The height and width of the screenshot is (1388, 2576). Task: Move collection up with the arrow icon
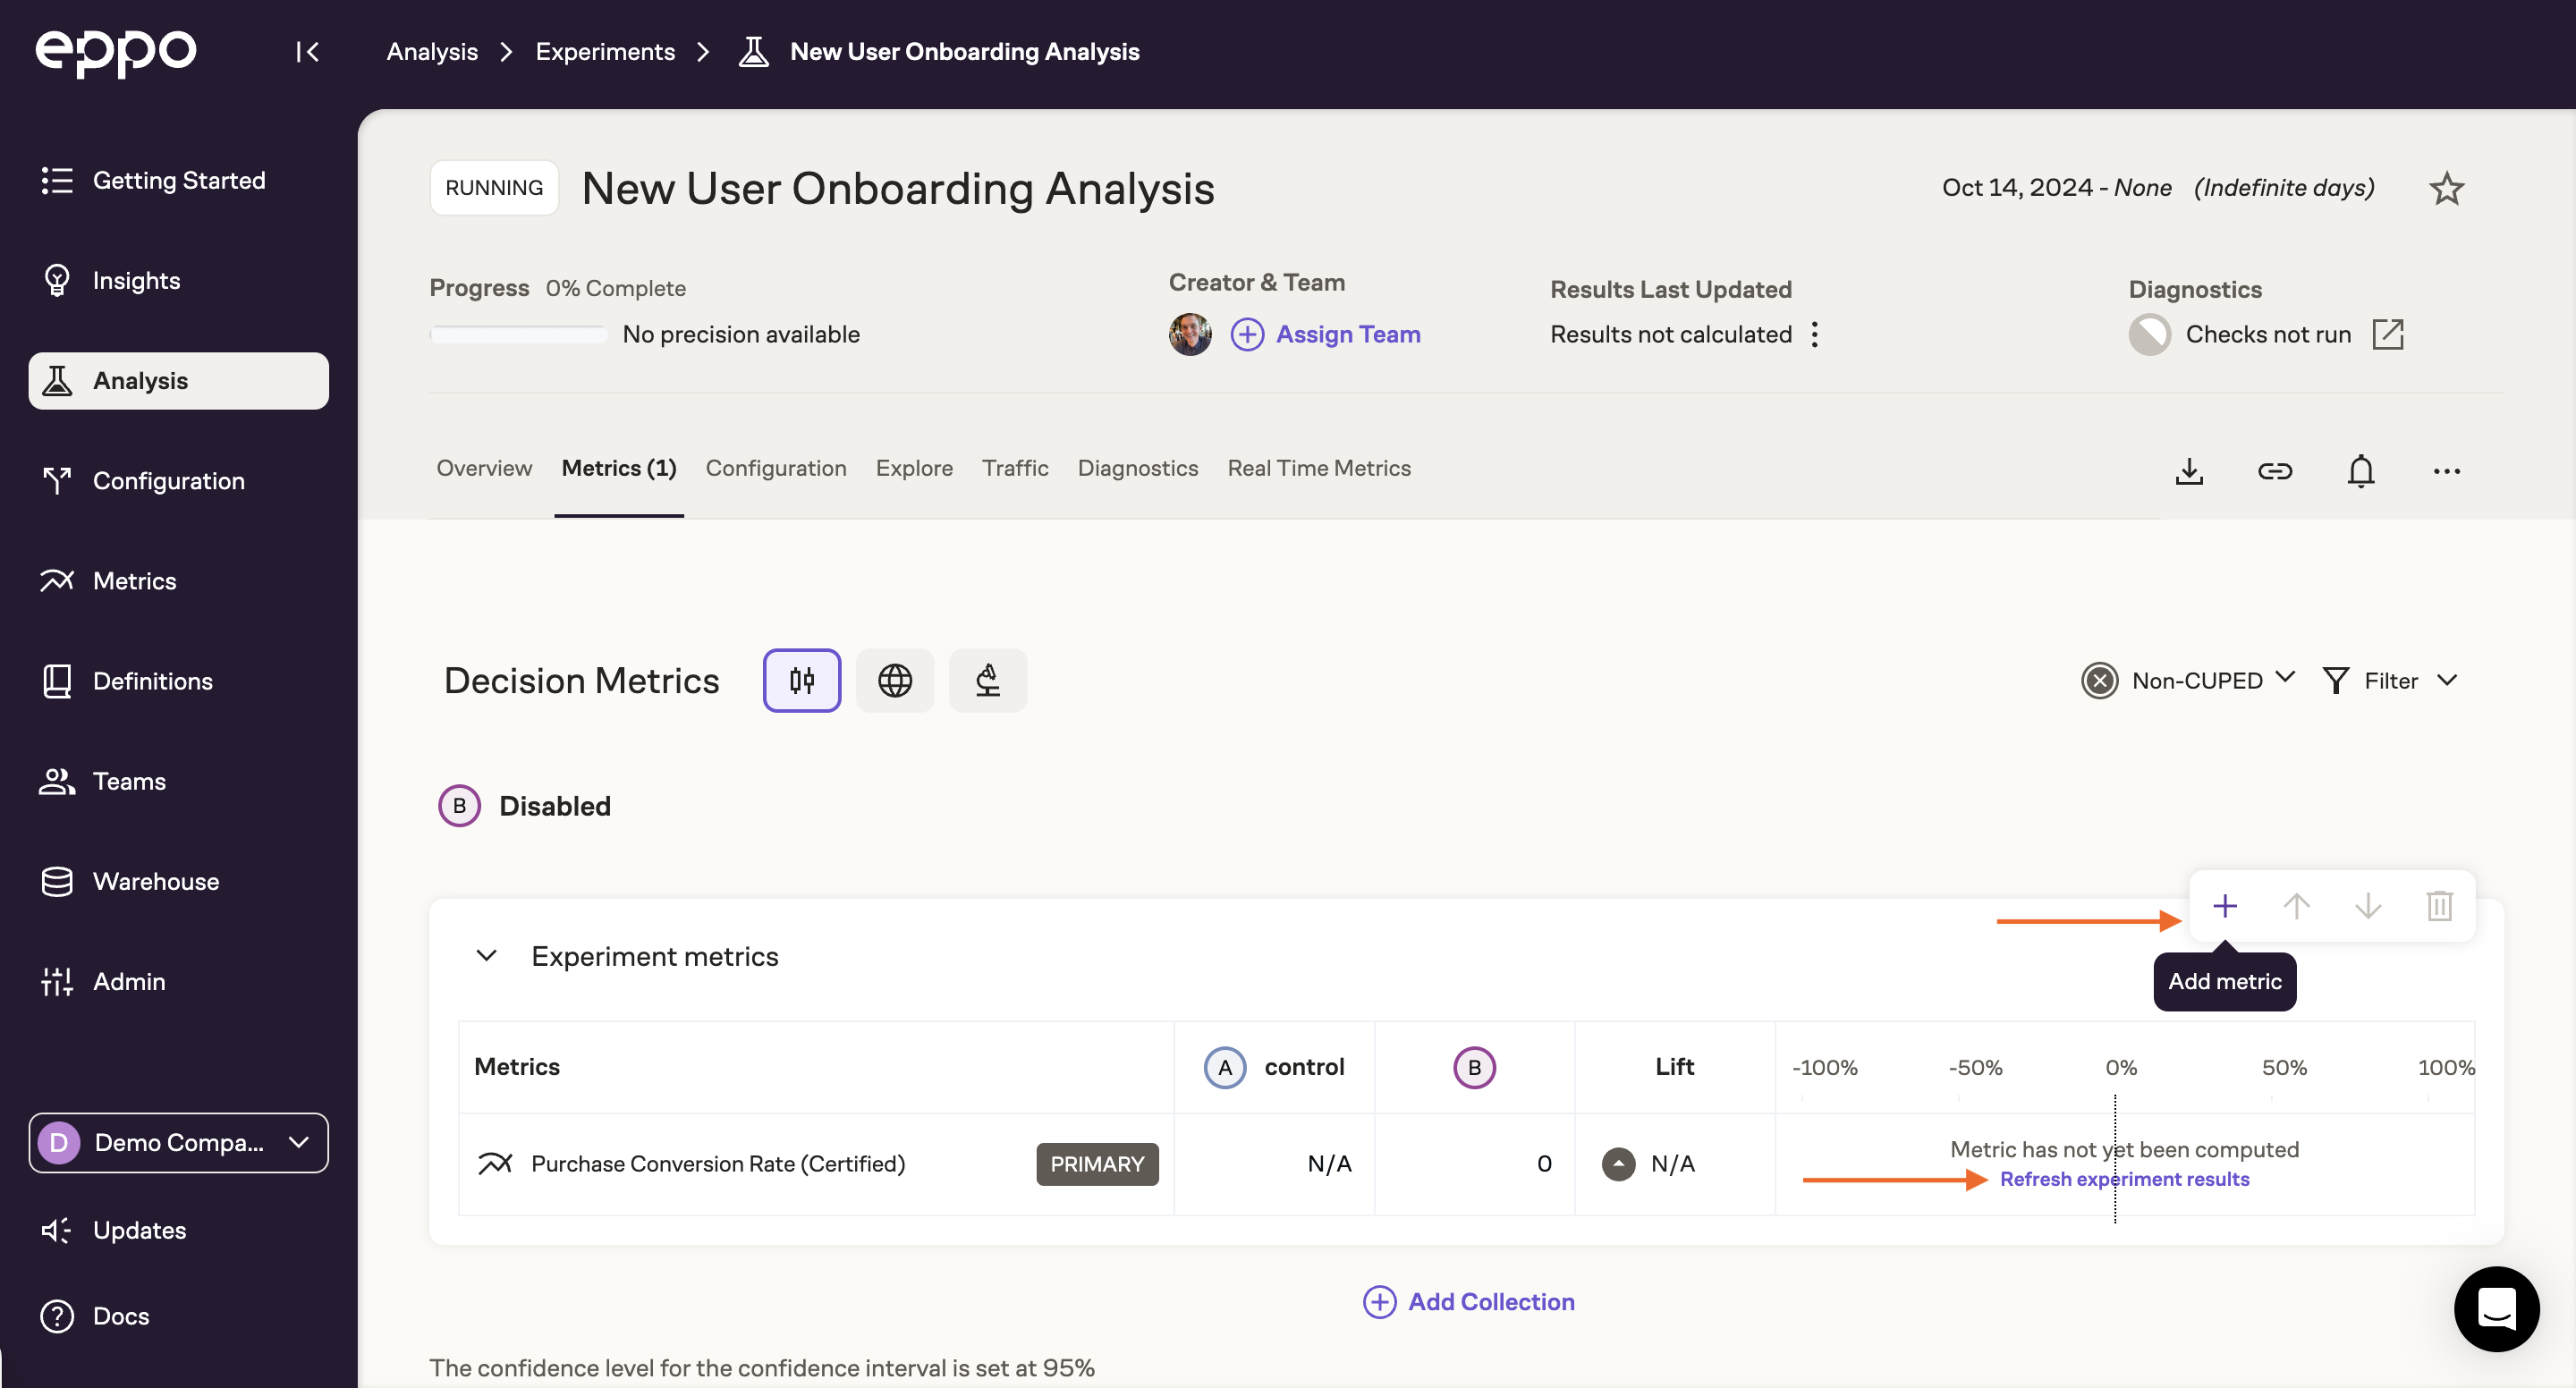tap(2297, 906)
